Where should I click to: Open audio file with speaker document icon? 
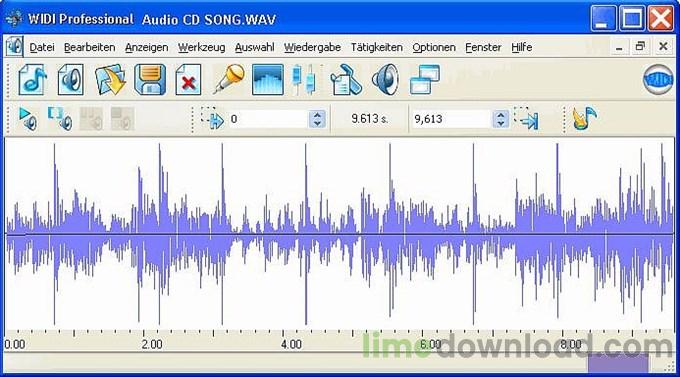71,80
